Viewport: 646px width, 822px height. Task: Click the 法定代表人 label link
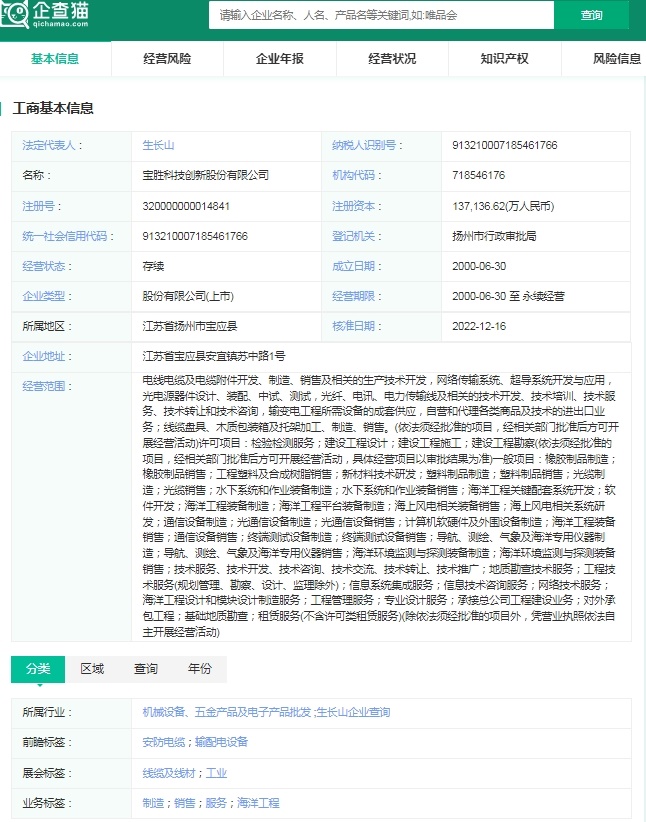coord(49,145)
